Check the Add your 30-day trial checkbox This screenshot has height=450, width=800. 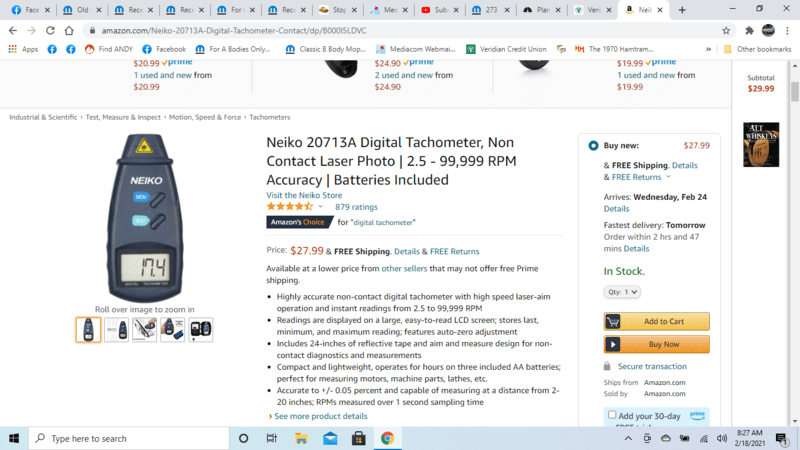[x=612, y=414]
